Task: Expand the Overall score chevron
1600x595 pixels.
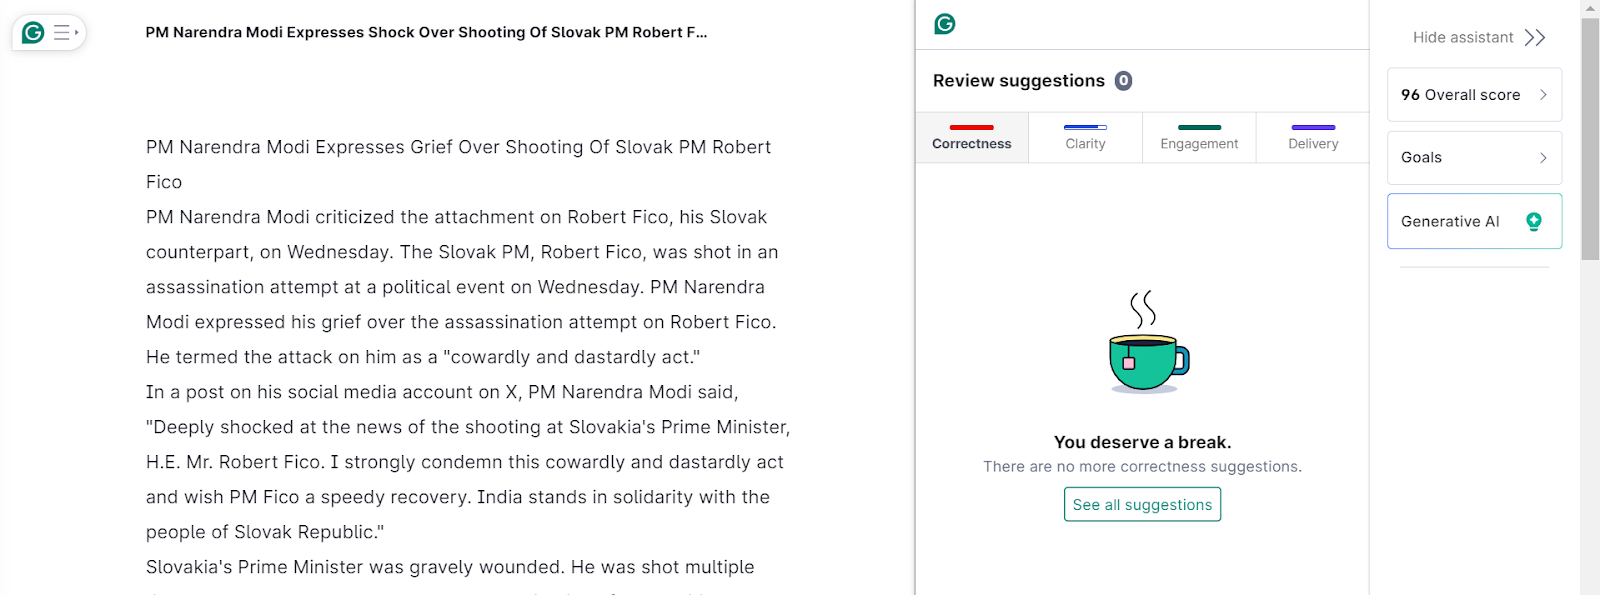Action: click(1543, 95)
